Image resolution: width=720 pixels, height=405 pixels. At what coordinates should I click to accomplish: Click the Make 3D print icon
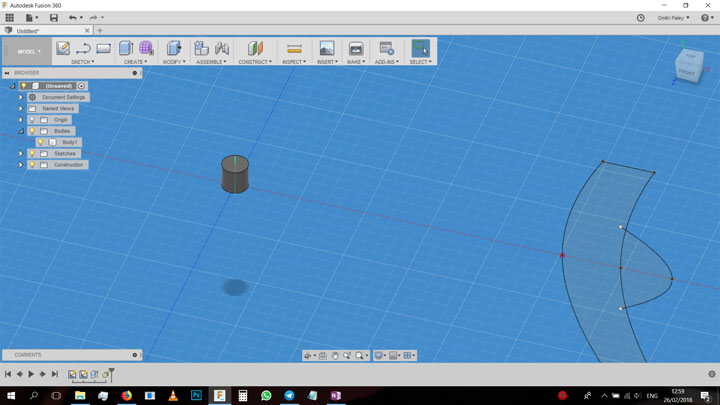click(x=356, y=48)
